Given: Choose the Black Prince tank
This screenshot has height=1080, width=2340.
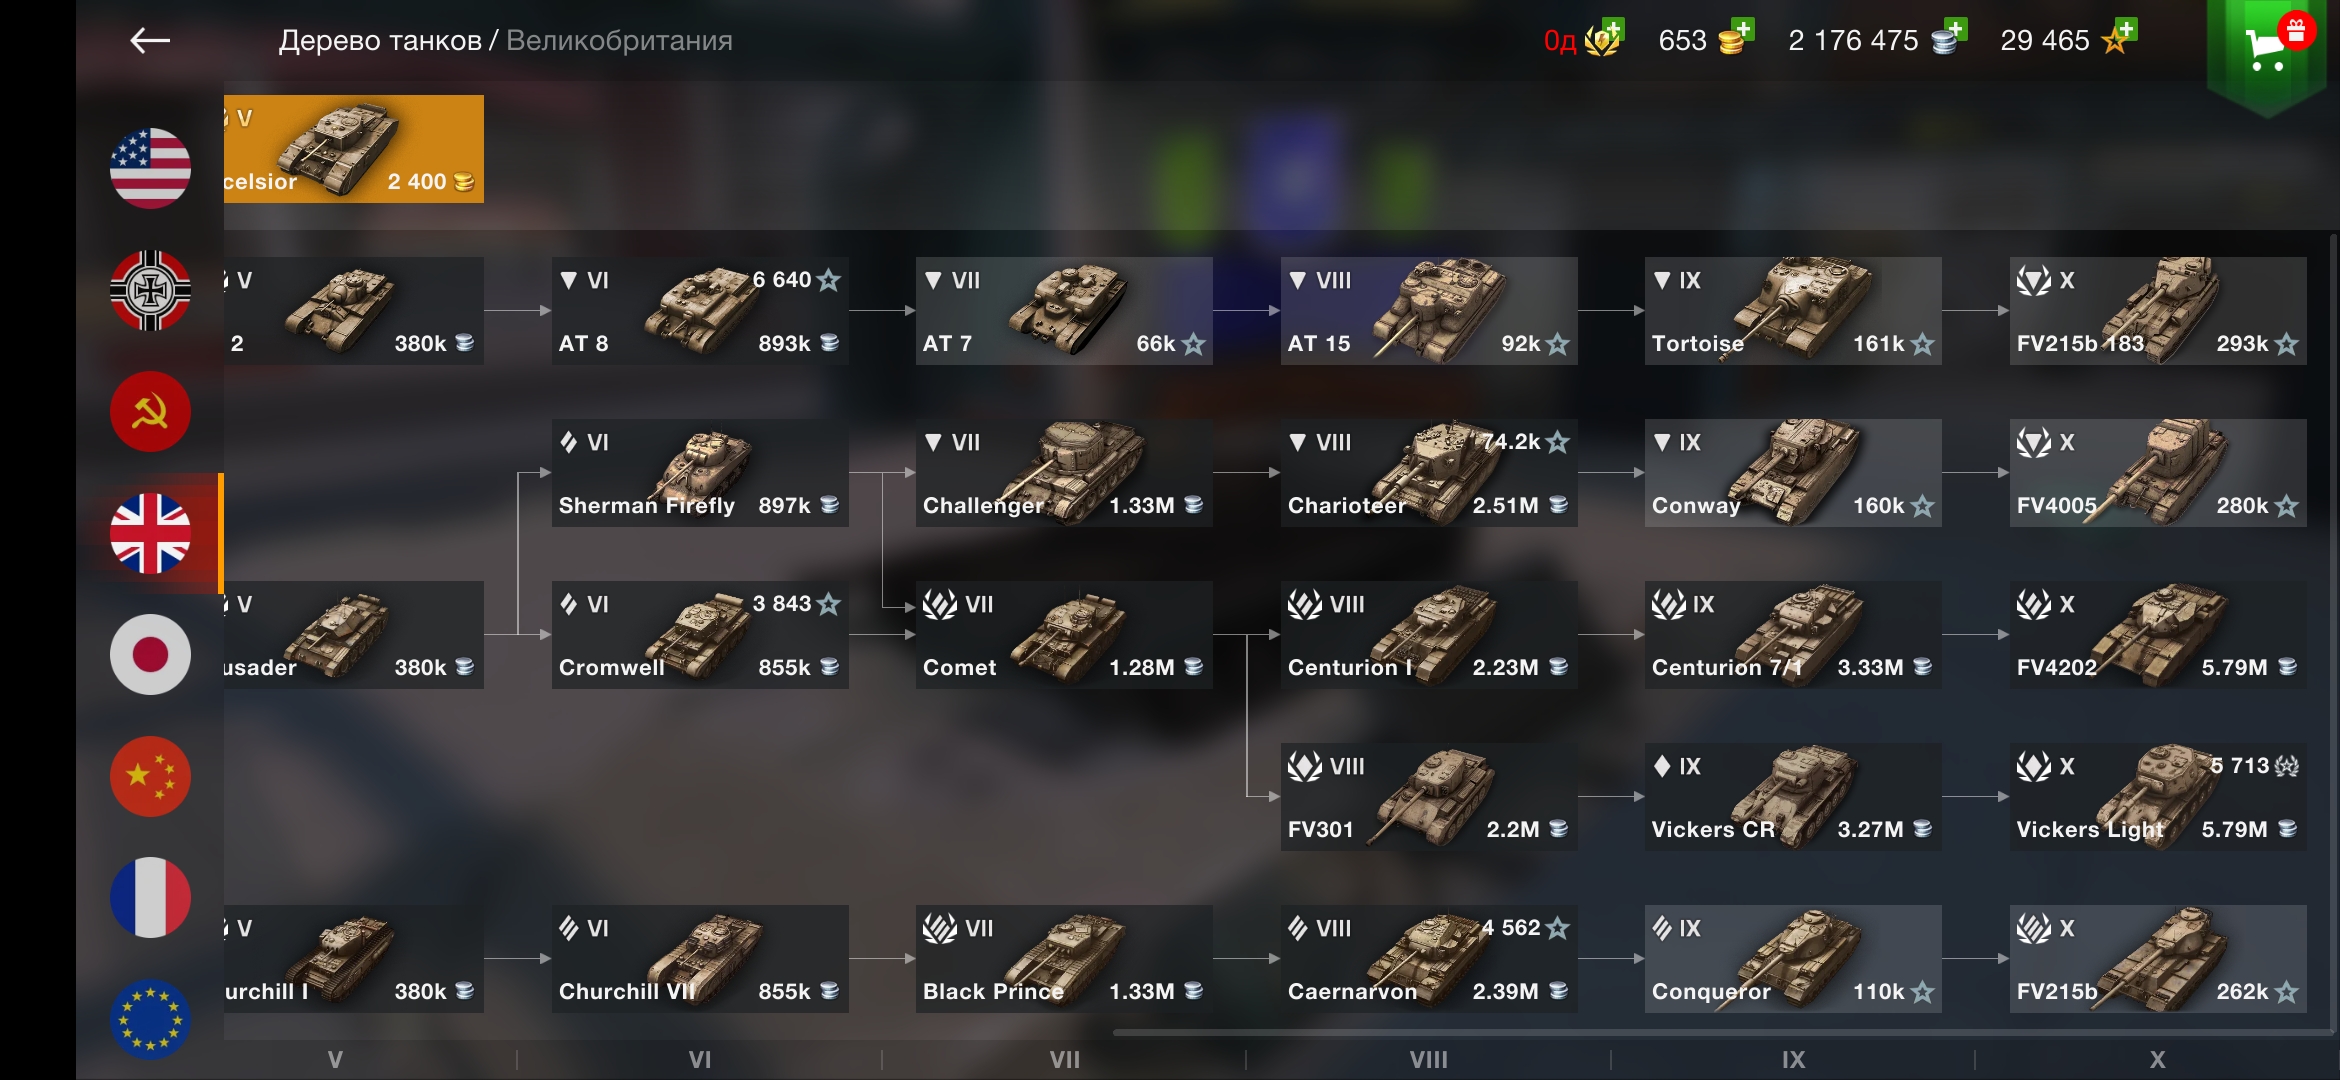Looking at the screenshot, I should click(1064, 959).
